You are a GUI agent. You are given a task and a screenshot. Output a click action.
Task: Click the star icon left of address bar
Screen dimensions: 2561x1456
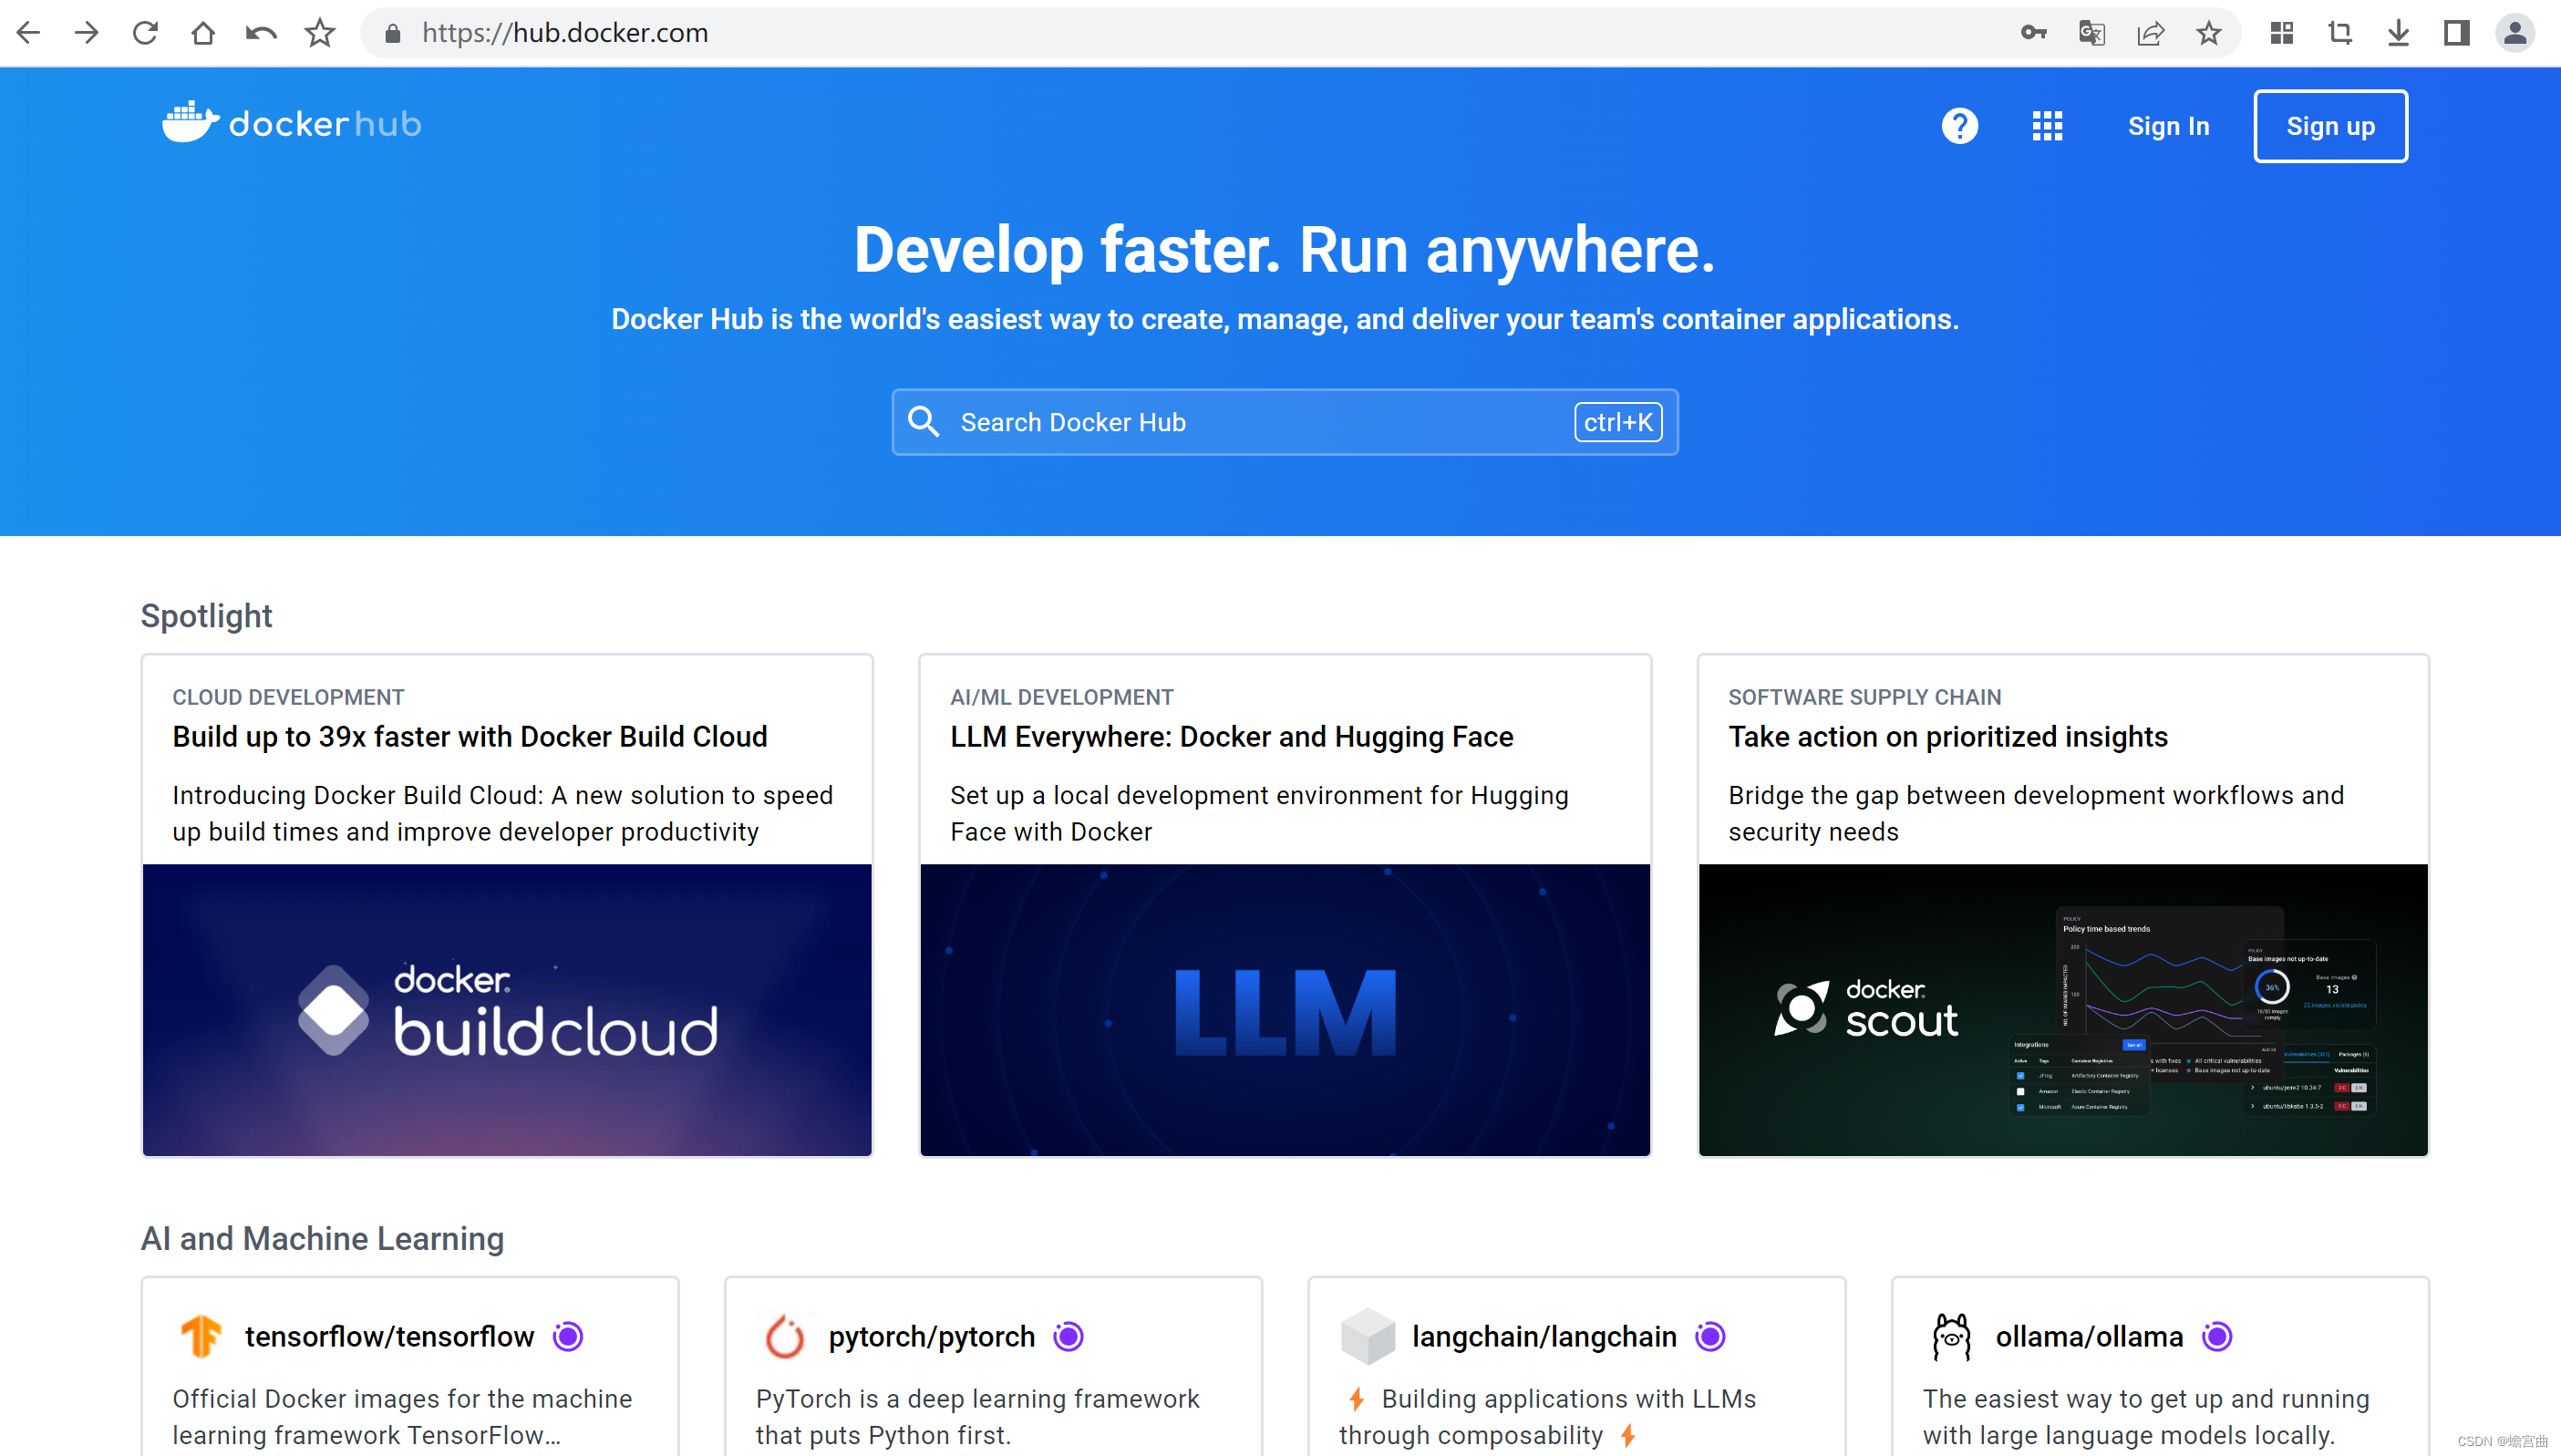[320, 33]
